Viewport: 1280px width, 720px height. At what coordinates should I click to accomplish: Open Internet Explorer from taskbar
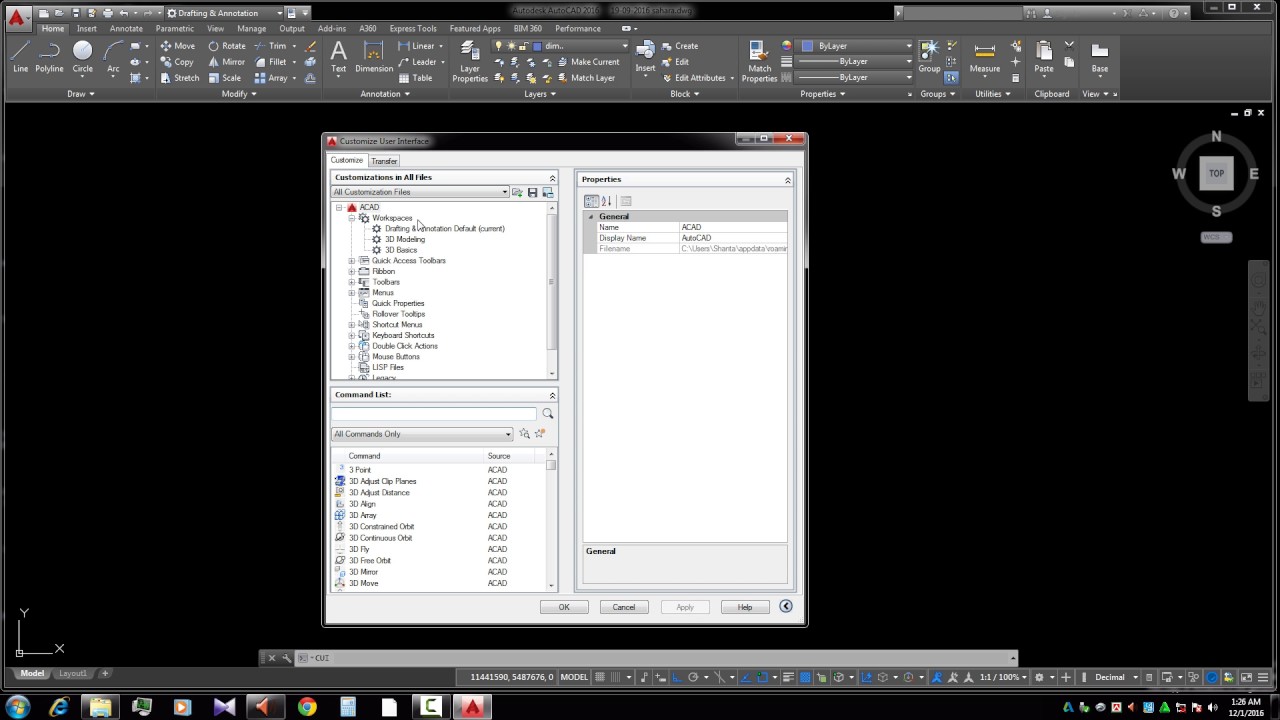click(x=59, y=707)
